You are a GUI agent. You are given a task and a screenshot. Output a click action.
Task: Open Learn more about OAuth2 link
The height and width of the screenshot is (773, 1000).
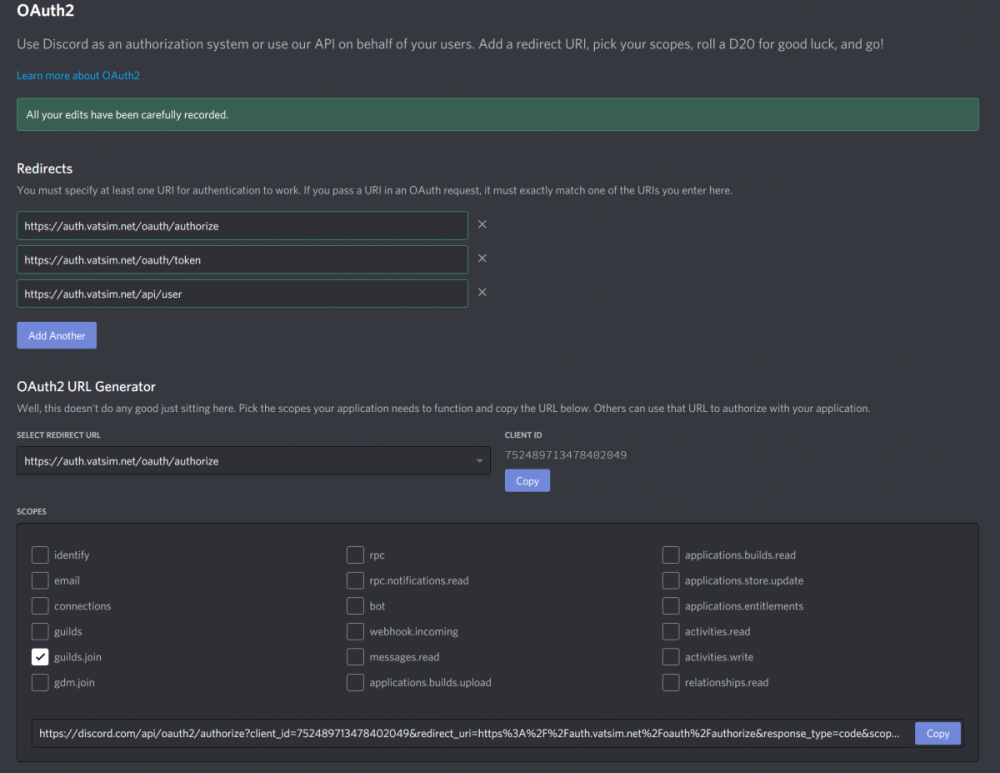[79, 76]
